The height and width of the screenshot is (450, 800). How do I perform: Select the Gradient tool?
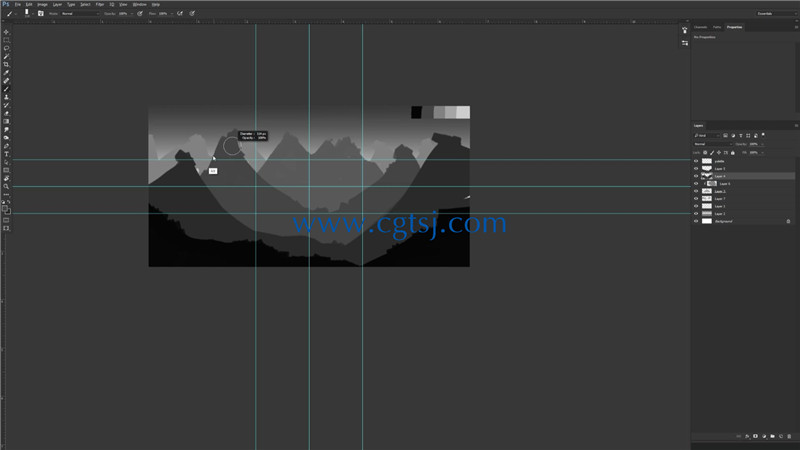click(x=6, y=121)
